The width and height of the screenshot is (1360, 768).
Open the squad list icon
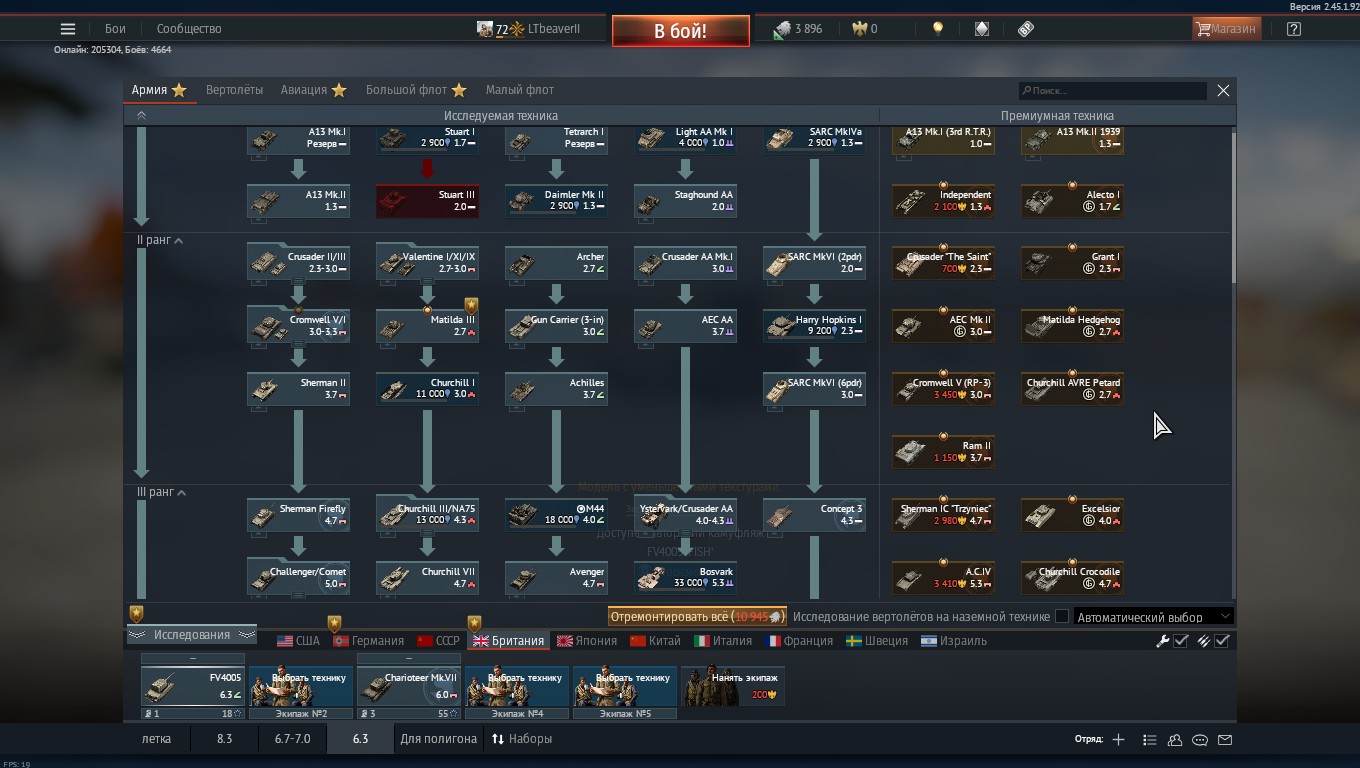(x=1149, y=740)
